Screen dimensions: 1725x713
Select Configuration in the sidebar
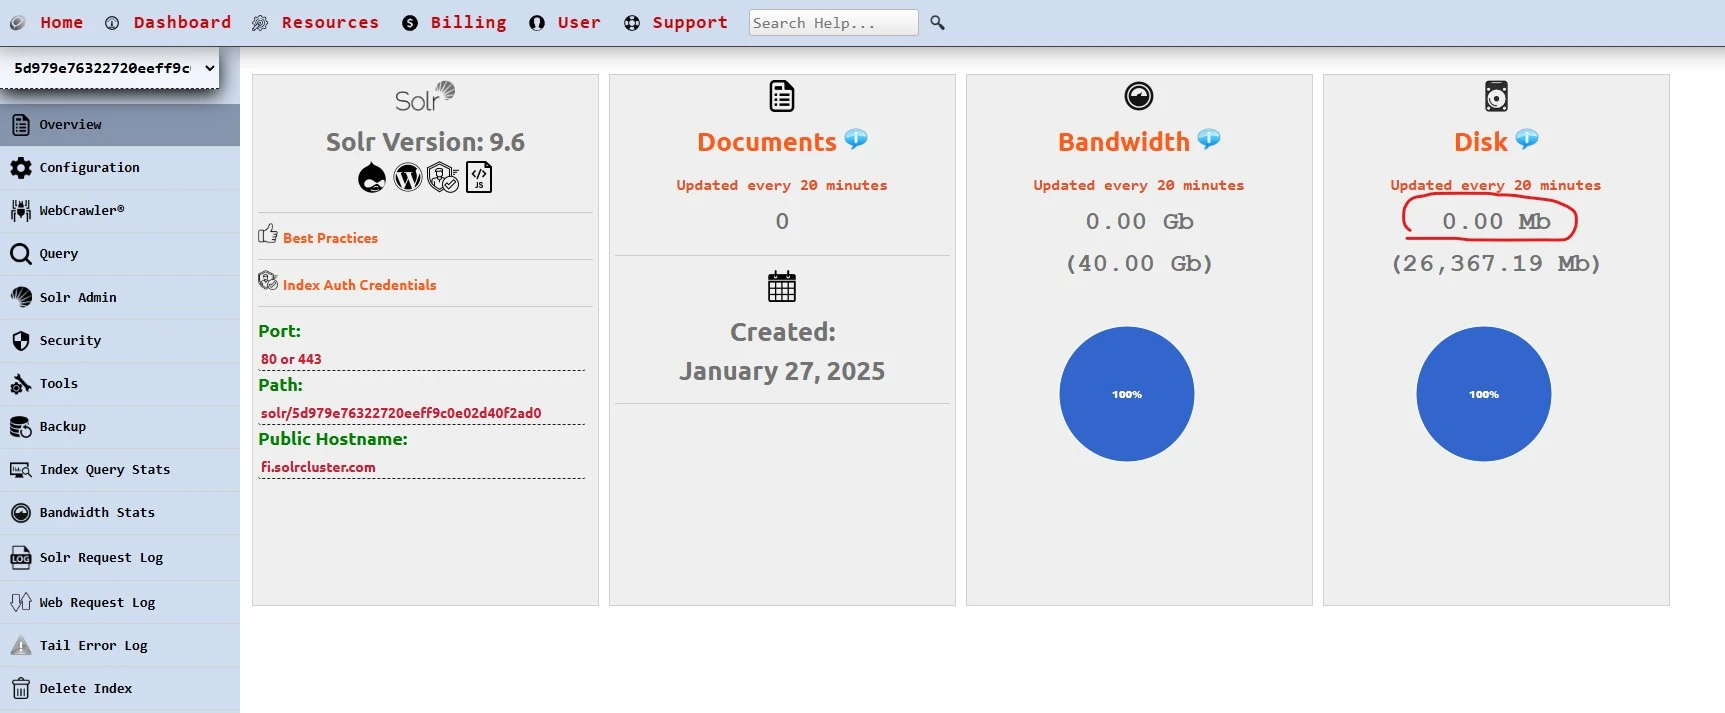pos(89,168)
